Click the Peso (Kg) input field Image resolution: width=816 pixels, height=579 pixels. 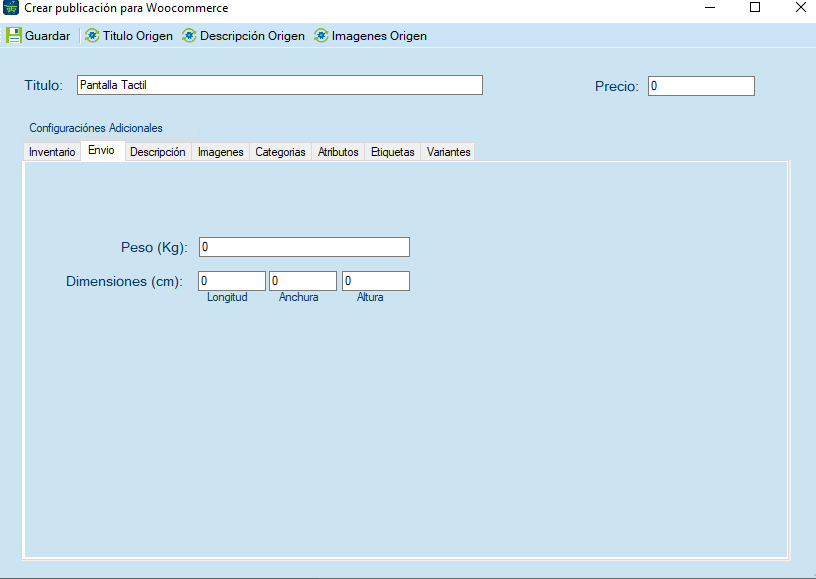click(x=304, y=247)
